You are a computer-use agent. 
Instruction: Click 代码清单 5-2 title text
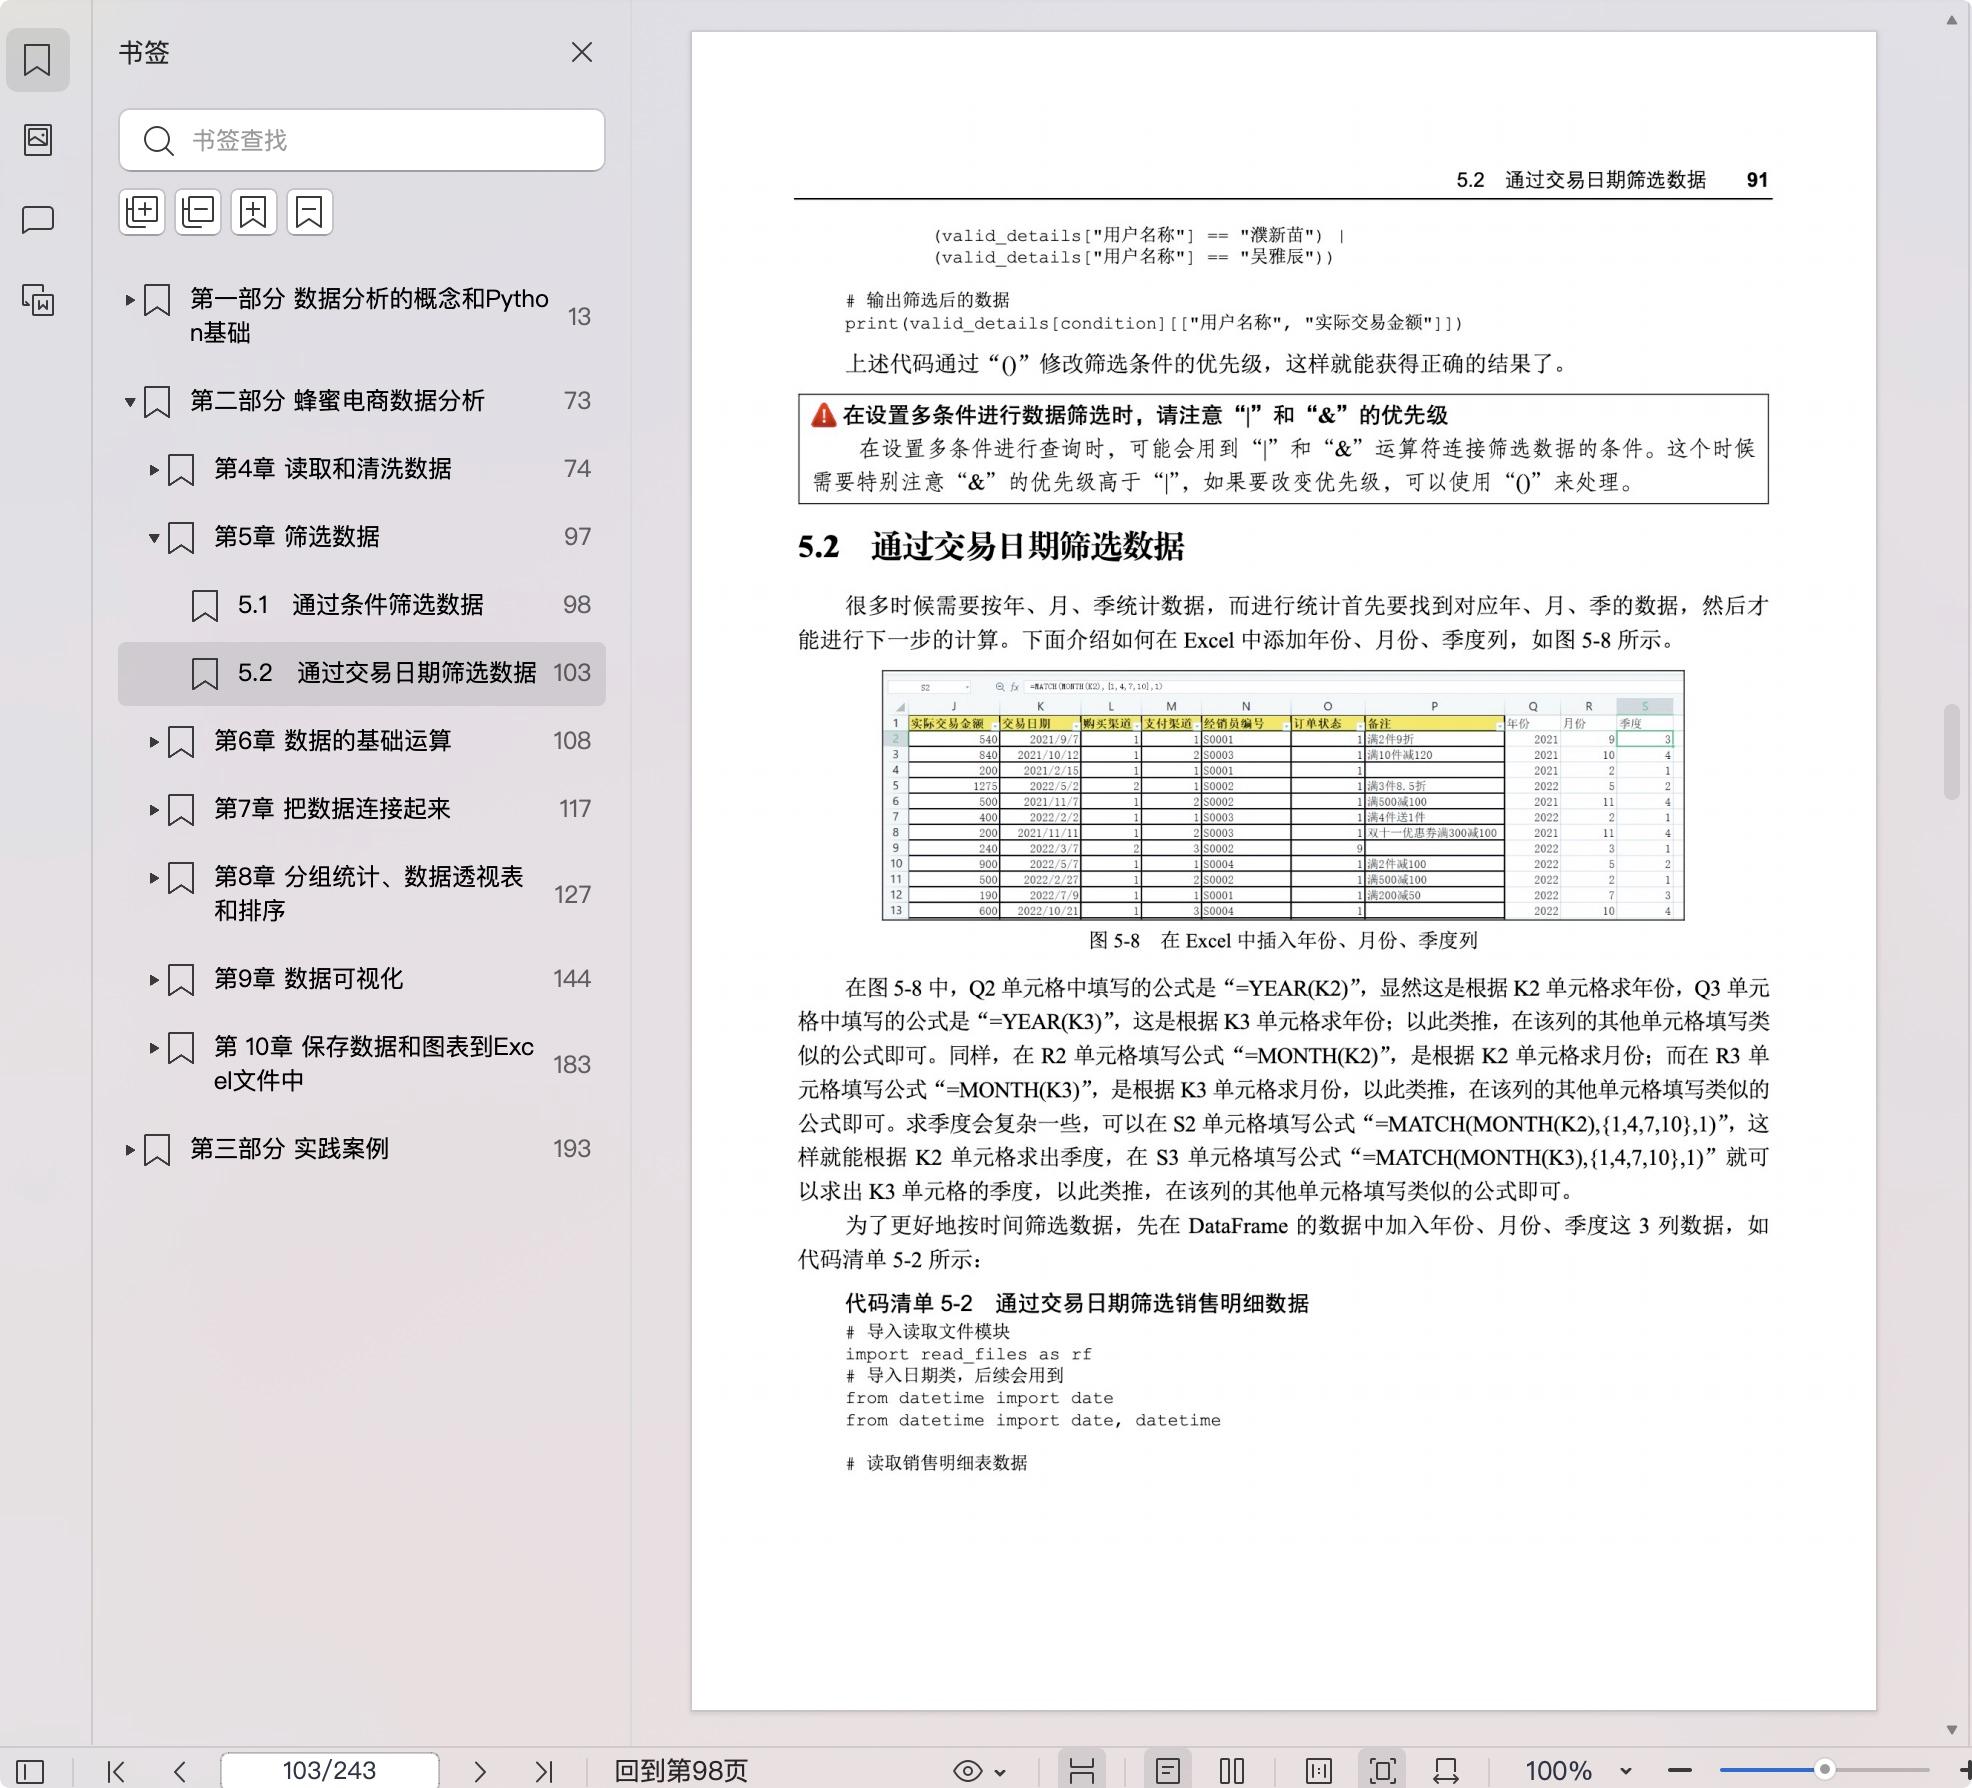pyautogui.click(x=1077, y=1304)
